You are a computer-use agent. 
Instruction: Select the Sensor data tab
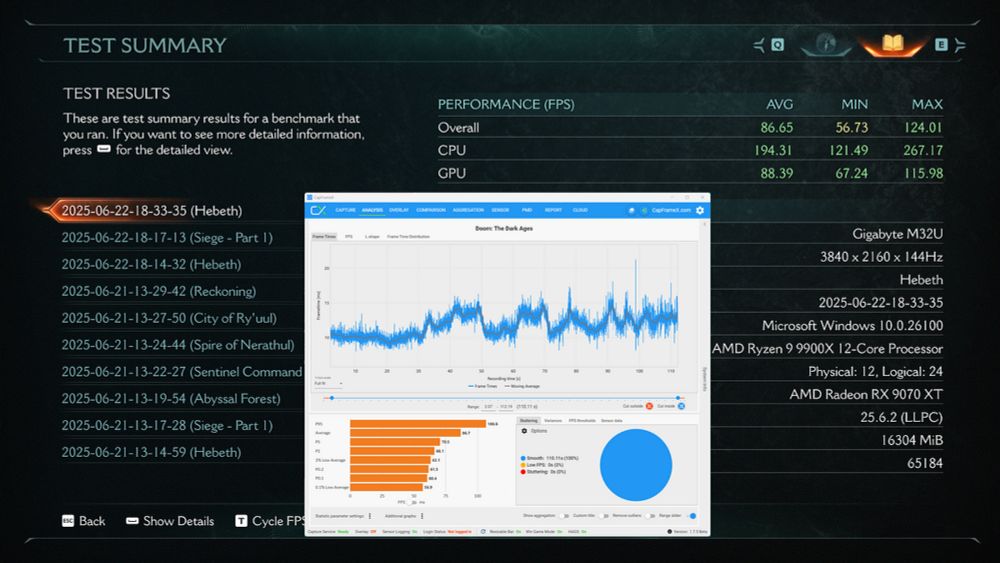coord(612,421)
